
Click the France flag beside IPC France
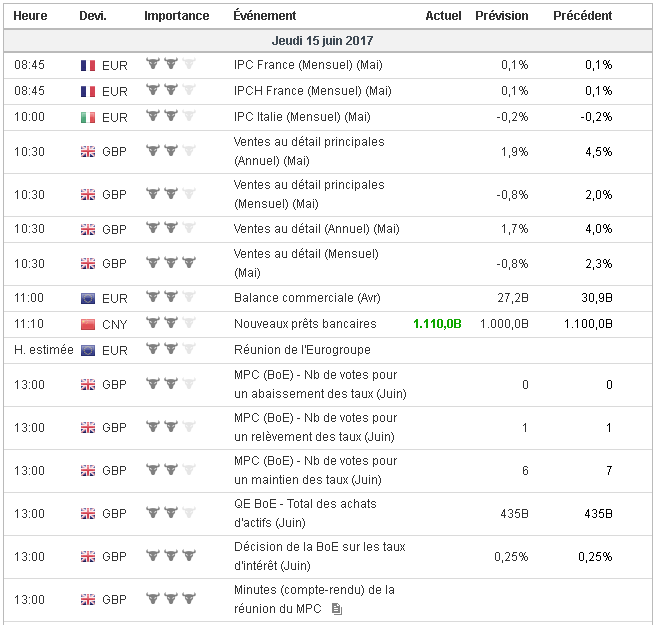tap(88, 65)
